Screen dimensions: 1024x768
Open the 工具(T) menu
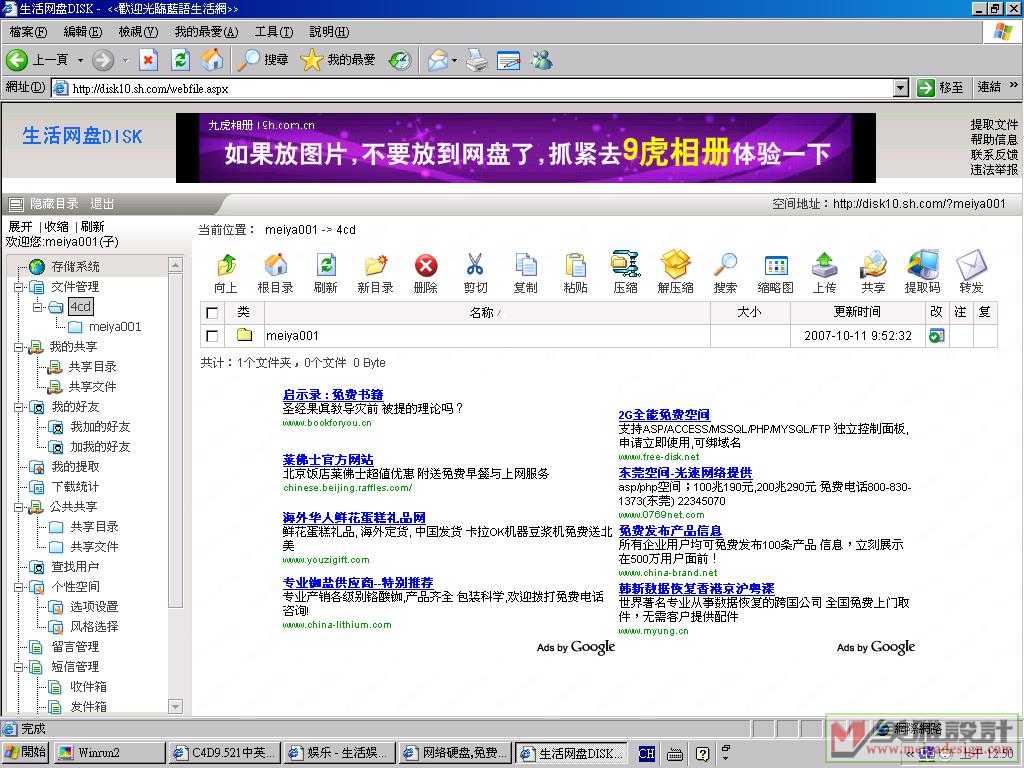(x=274, y=31)
